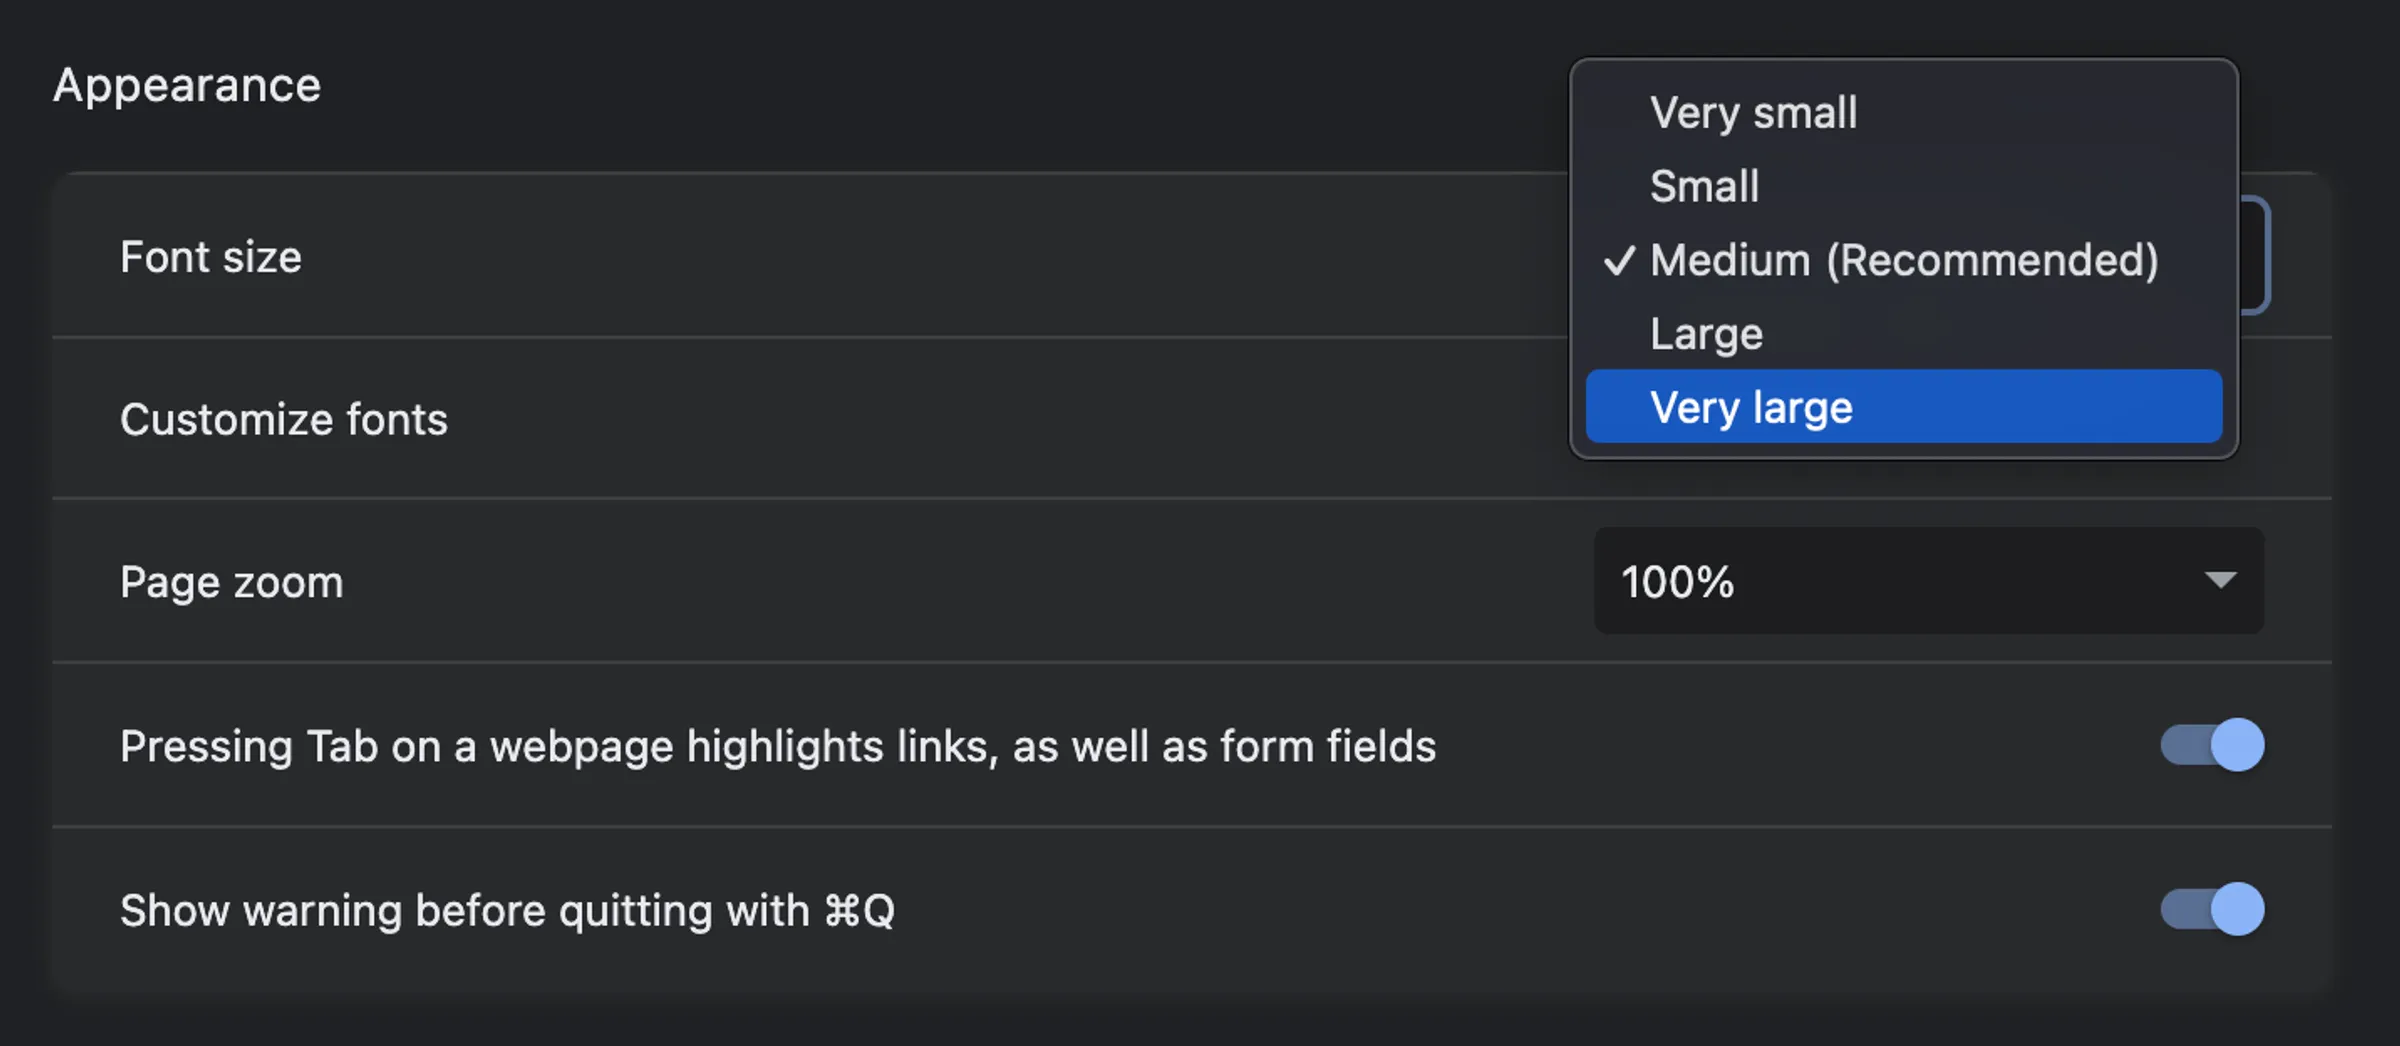The width and height of the screenshot is (2400, 1046).
Task: Click the Show warning before quitting label
Action: 507,909
